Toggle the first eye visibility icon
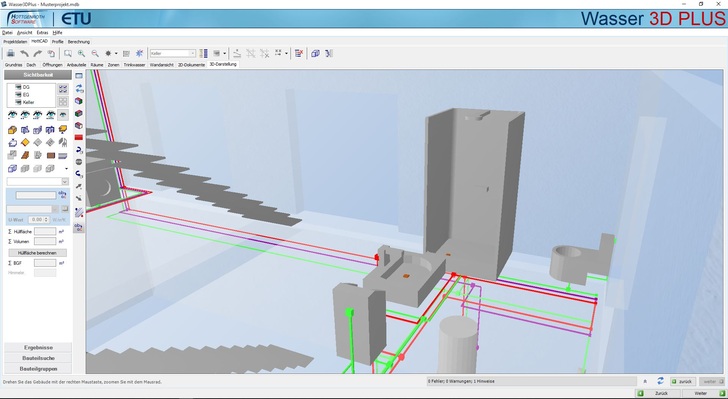Screen dimensions: 728x399 pos(13,115)
